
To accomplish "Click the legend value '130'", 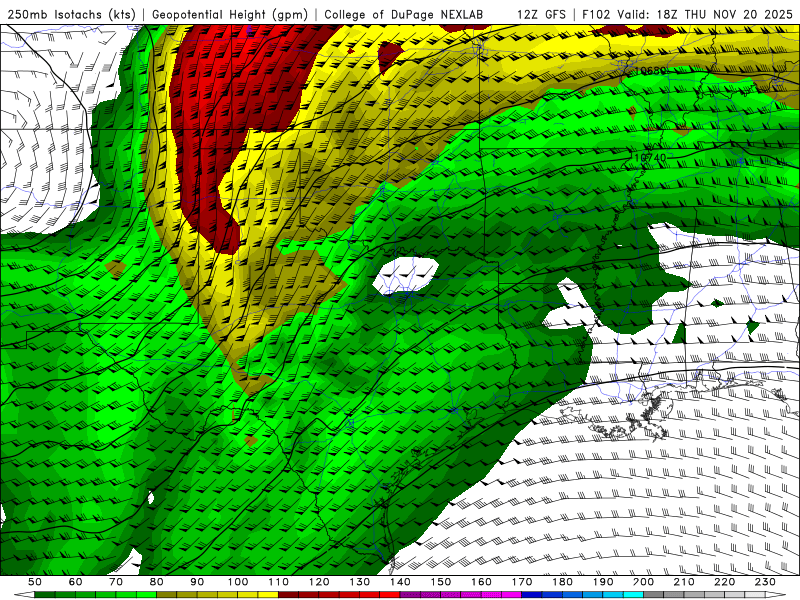I will [360, 582].
